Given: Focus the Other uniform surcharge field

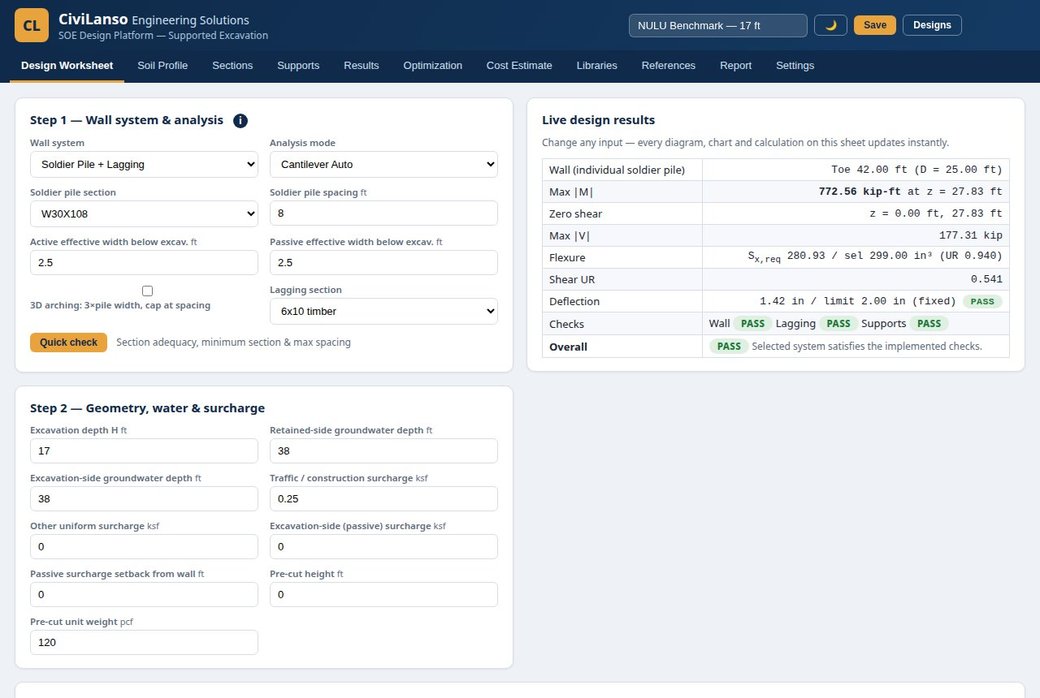Looking at the screenshot, I should [144, 547].
